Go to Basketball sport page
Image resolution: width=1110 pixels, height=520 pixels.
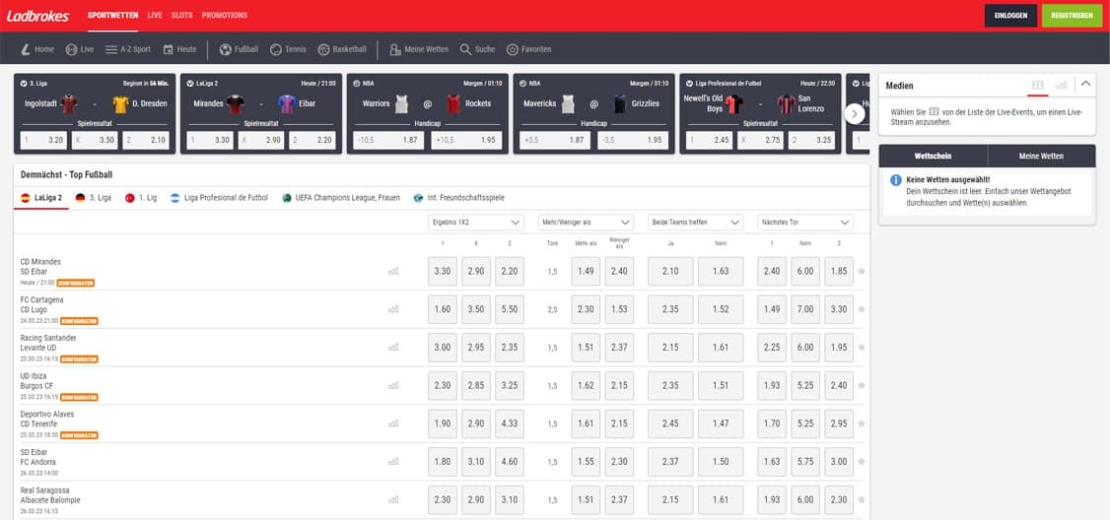342,50
